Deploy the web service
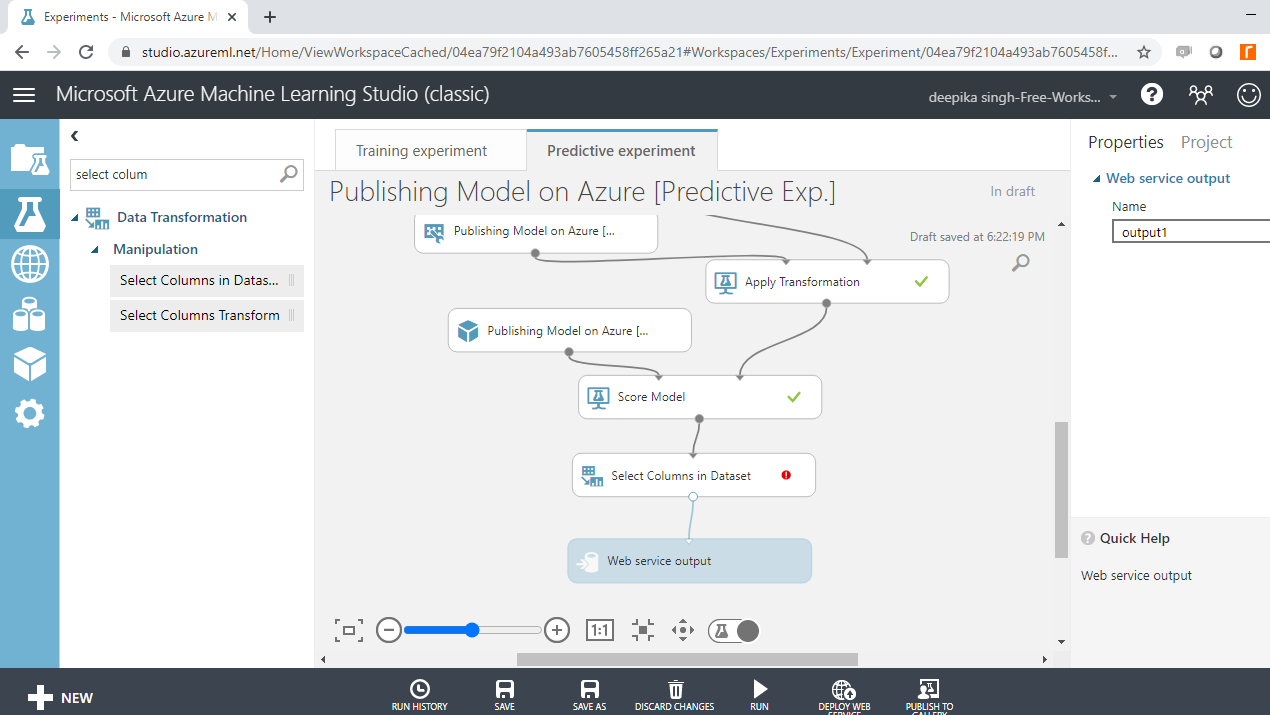This screenshot has width=1270, height=715. click(x=844, y=696)
